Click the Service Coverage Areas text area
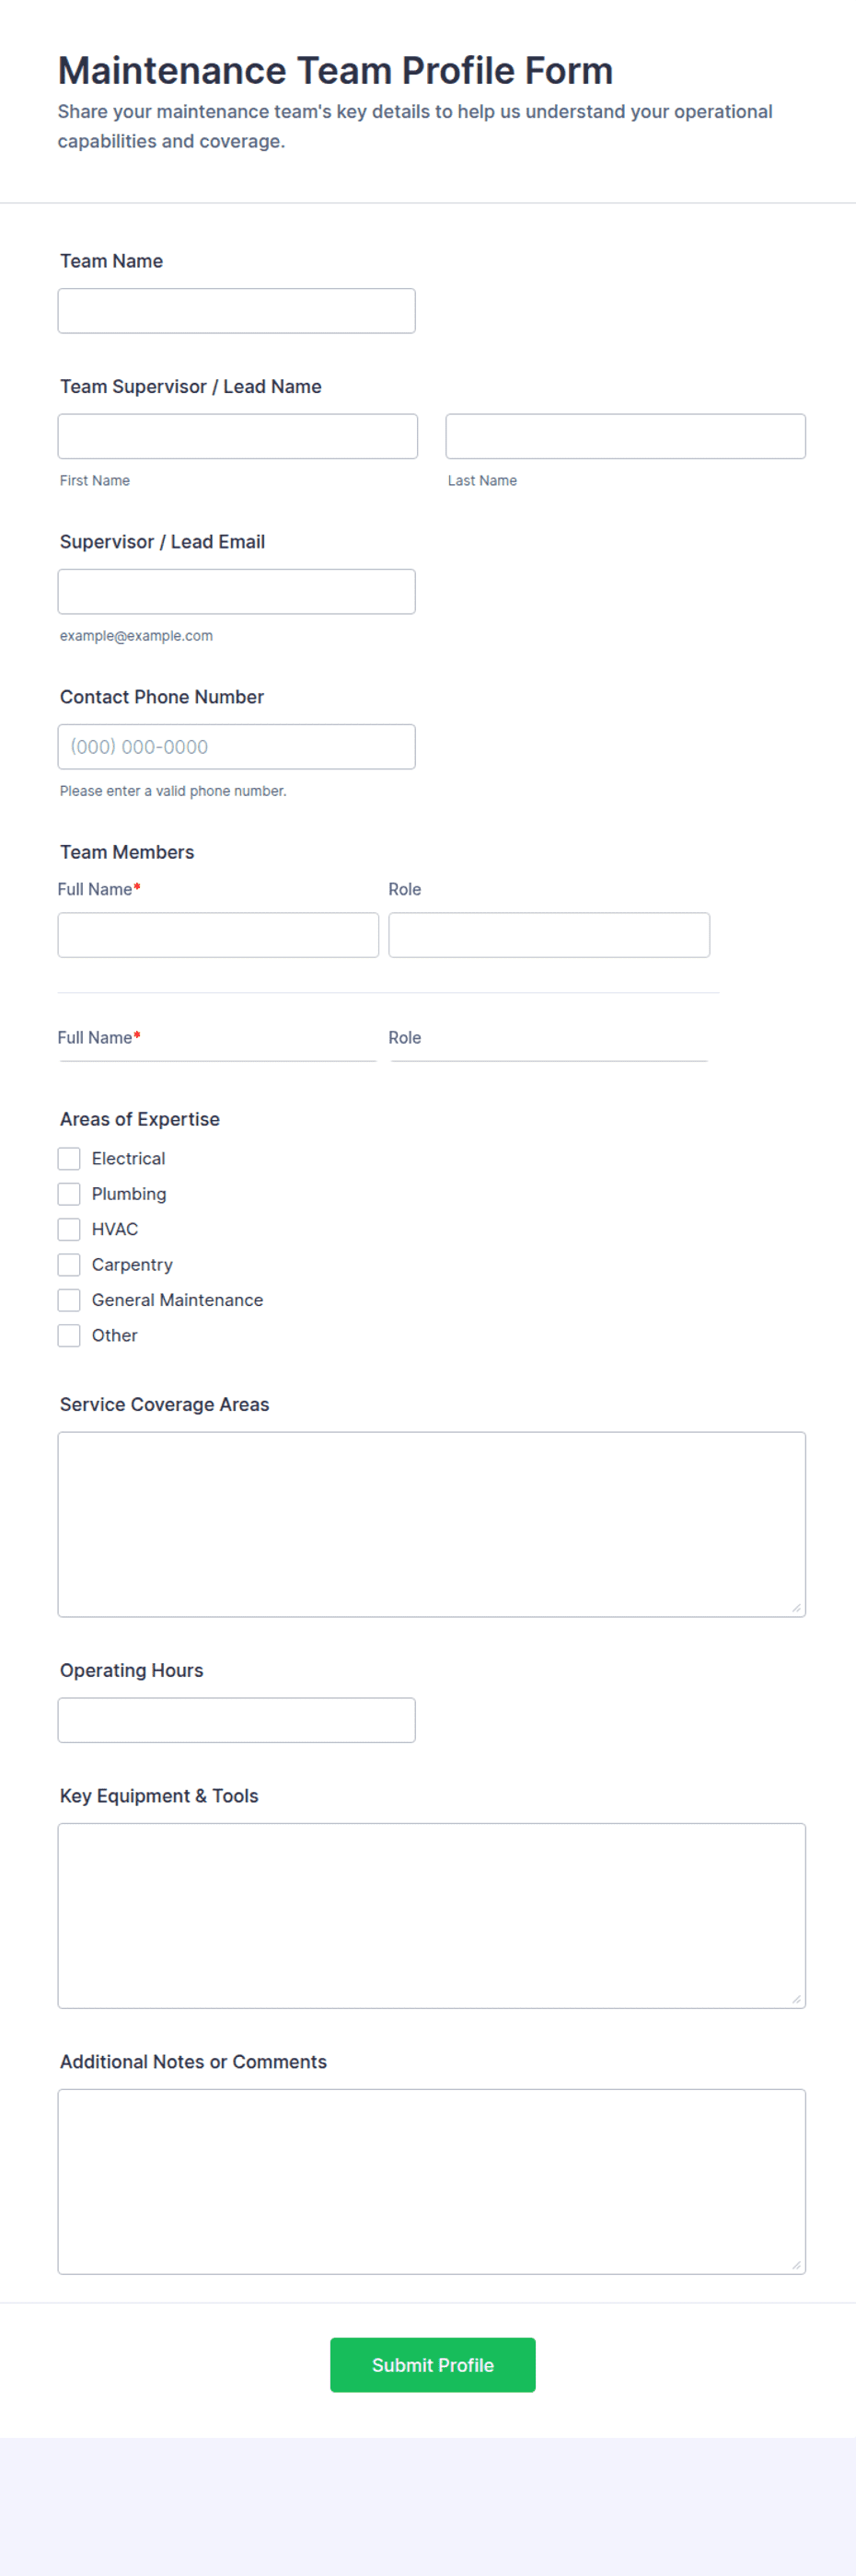Viewport: 856px width, 2576px height. pyautogui.click(x=431, y=1524)
